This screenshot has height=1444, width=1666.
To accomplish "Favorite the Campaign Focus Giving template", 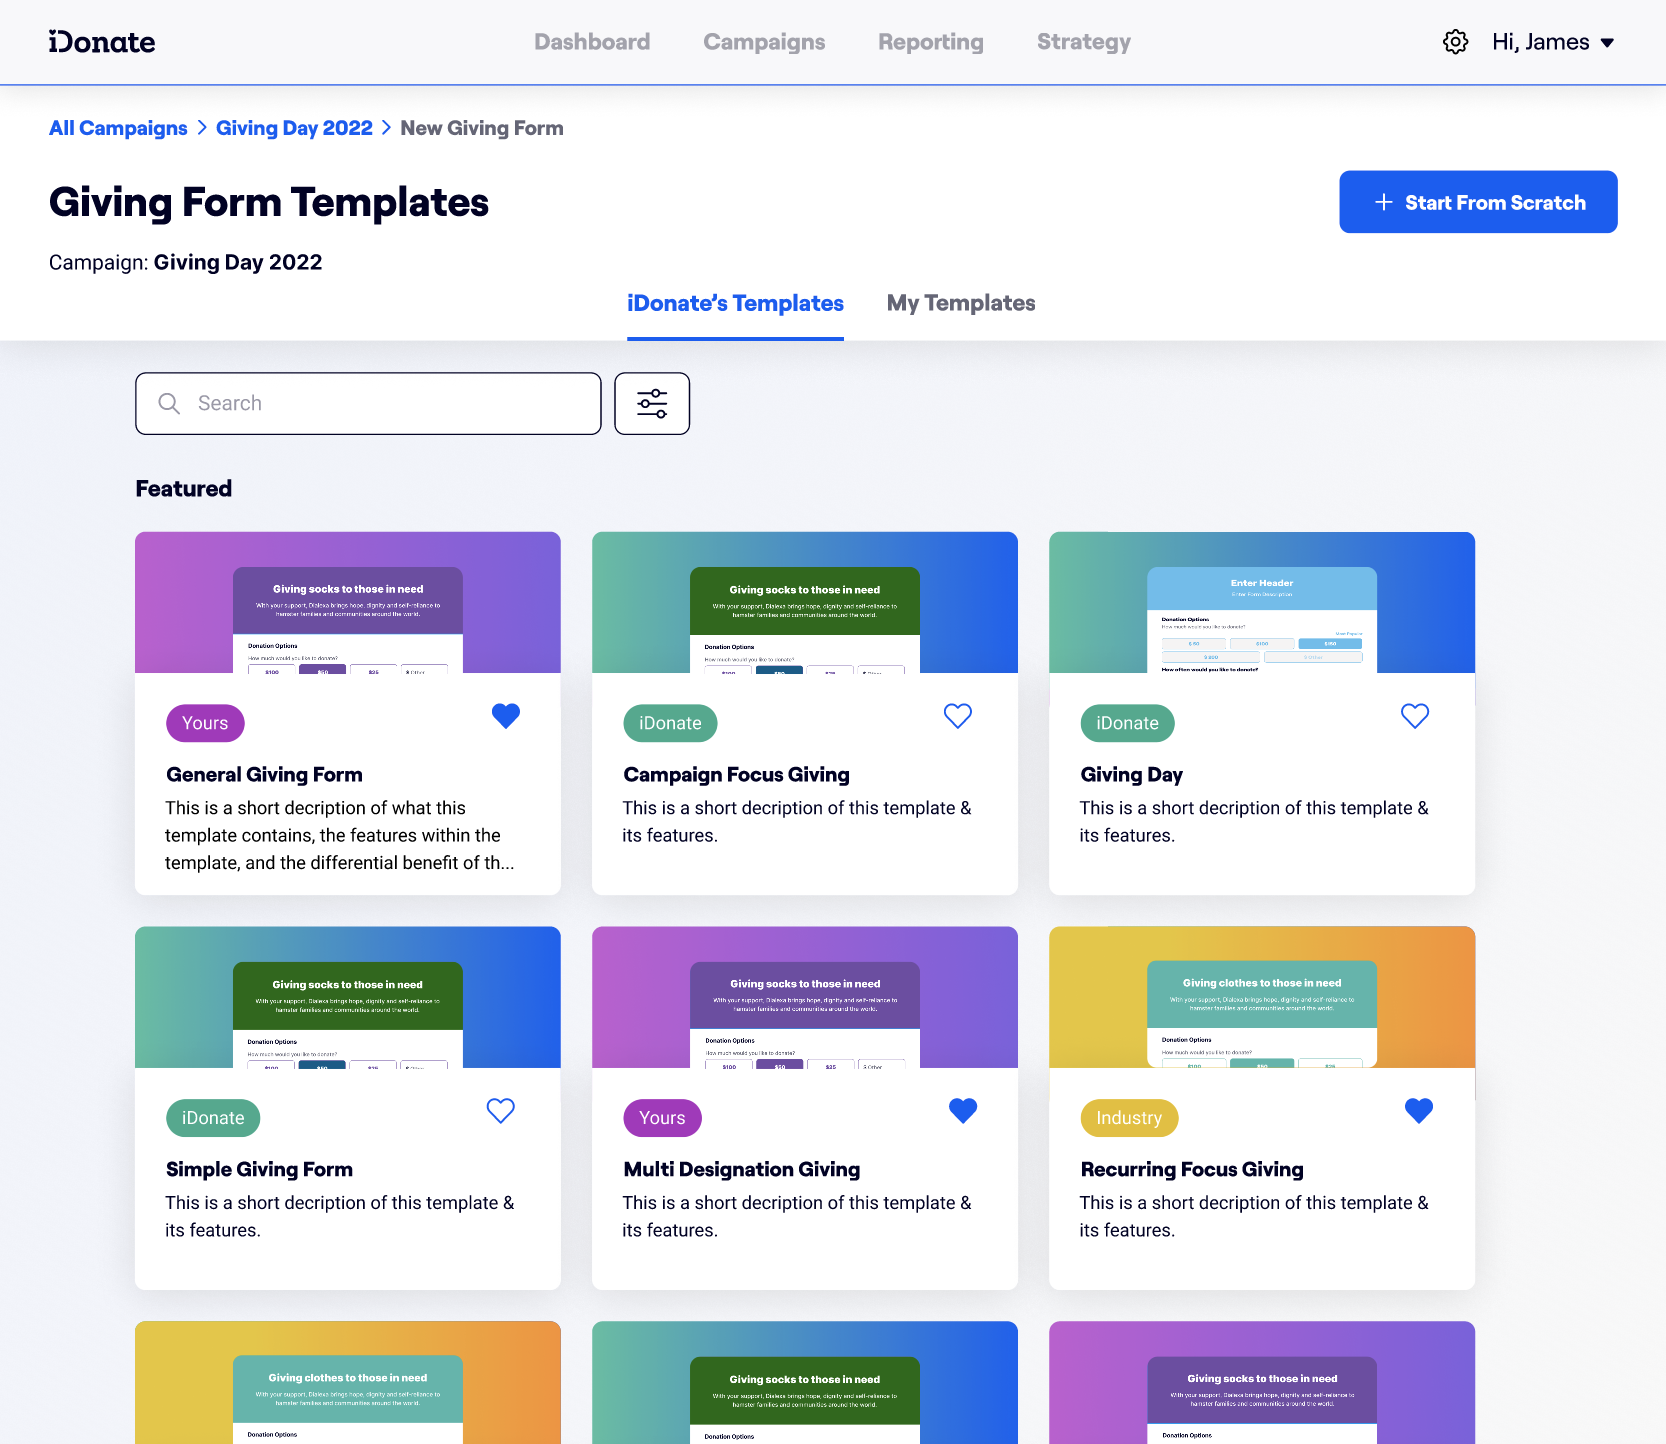I will (x=958, y=716).
